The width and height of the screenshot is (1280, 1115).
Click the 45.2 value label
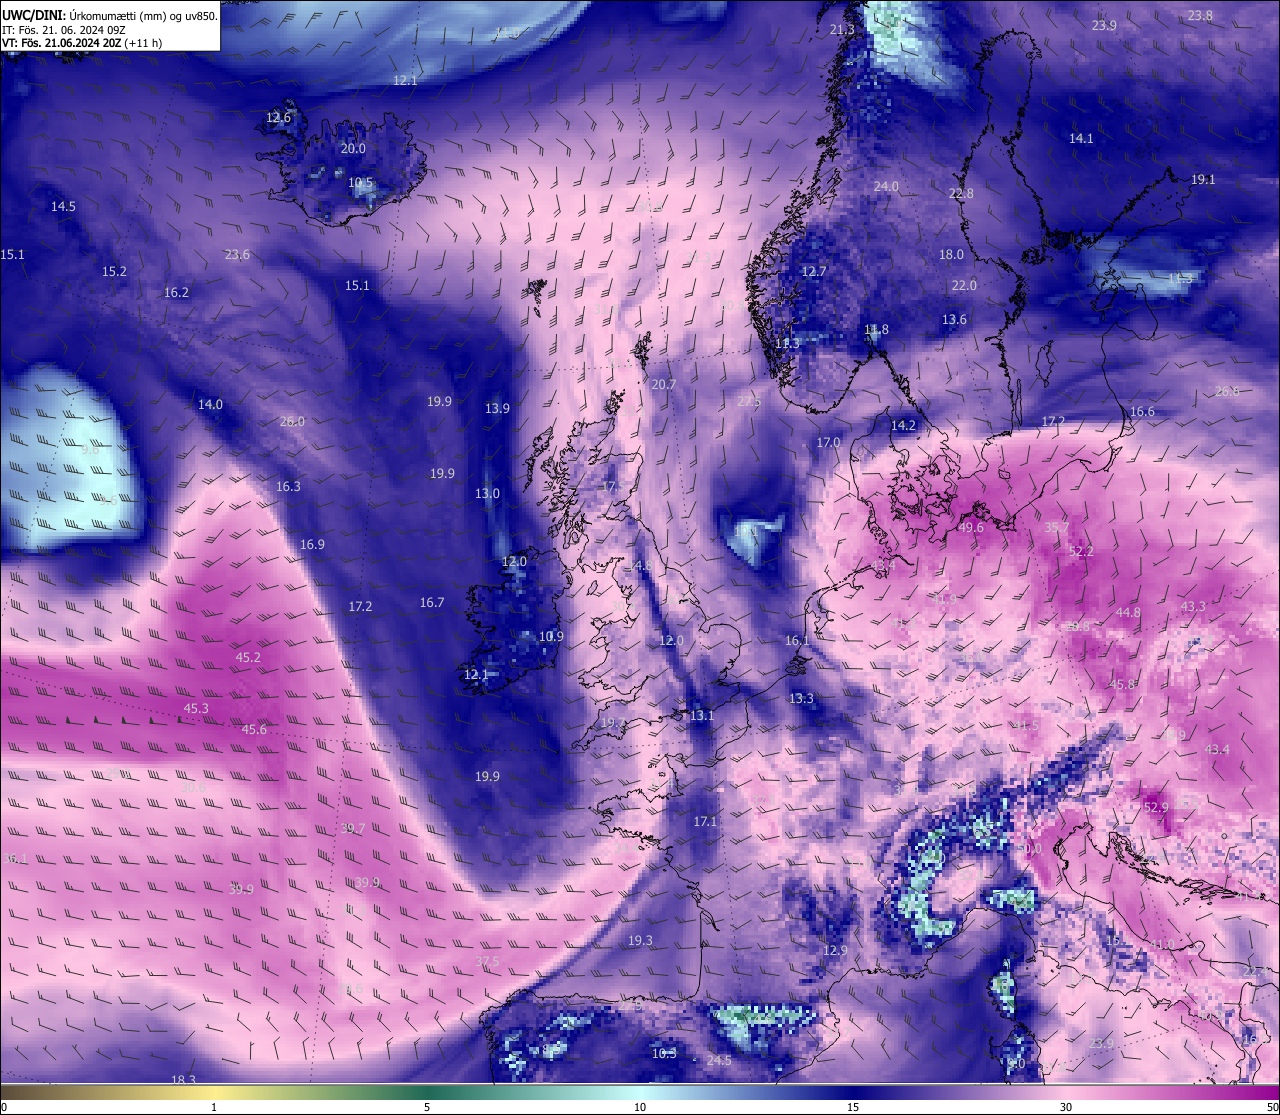click(248, 658)
